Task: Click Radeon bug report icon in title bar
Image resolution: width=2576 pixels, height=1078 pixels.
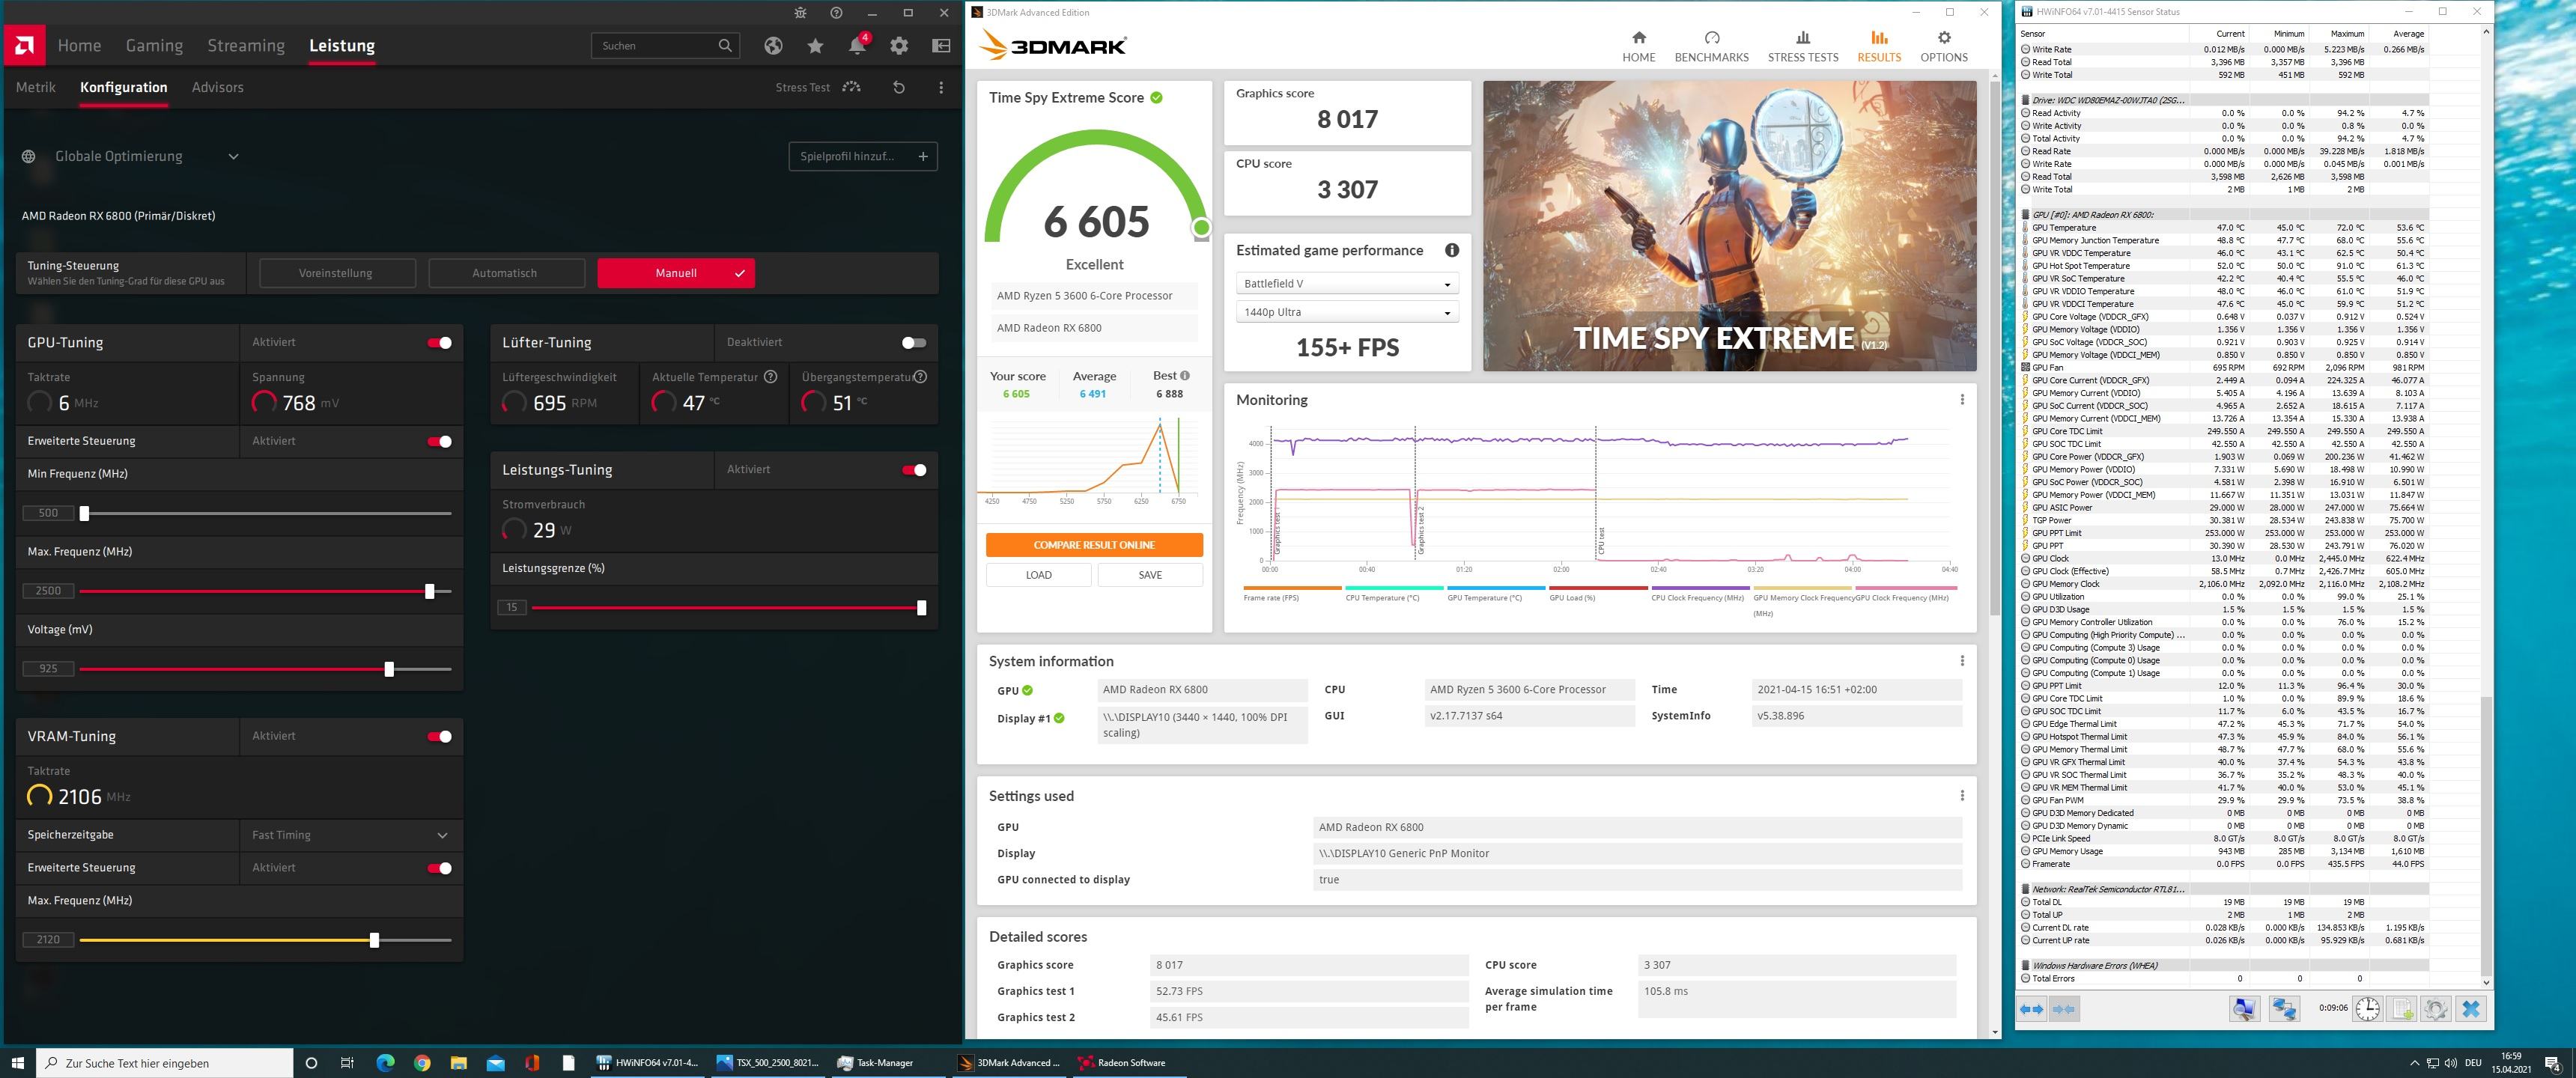Action: (x=800, y=13)
